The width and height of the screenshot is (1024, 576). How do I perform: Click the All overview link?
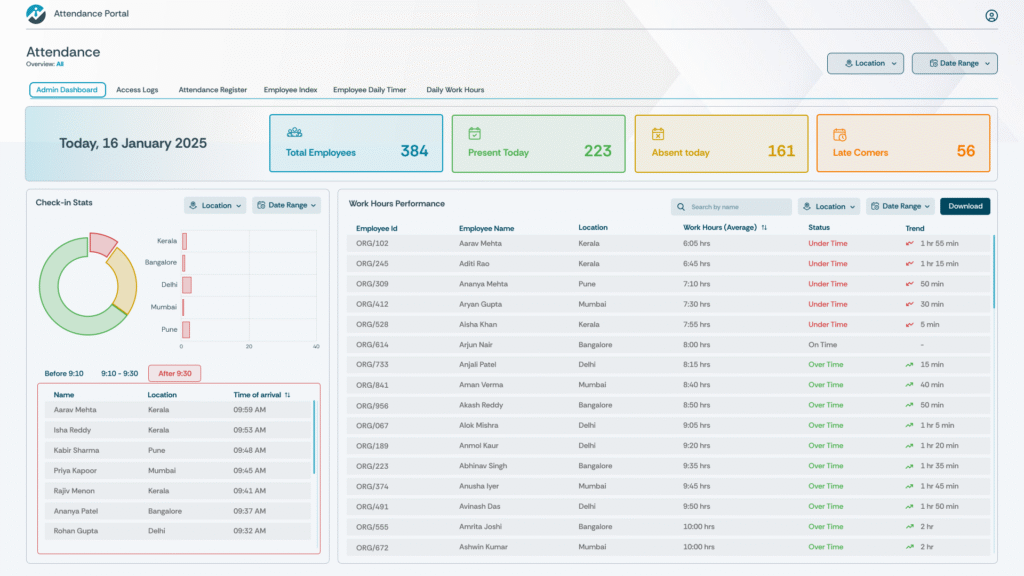tap(60, 64)
